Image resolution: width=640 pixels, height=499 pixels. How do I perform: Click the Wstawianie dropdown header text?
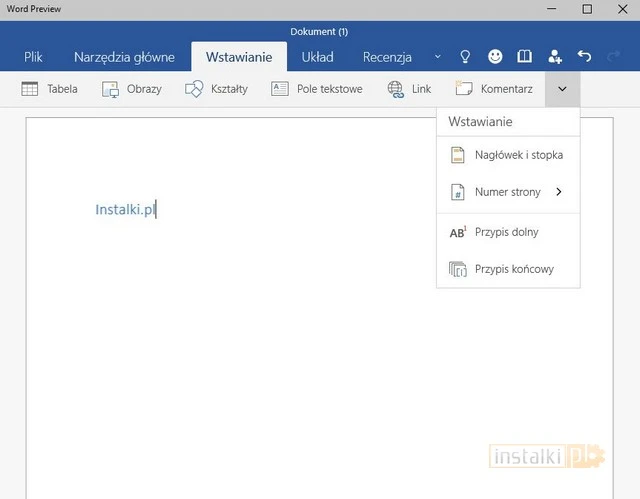(x=480, y=122)
